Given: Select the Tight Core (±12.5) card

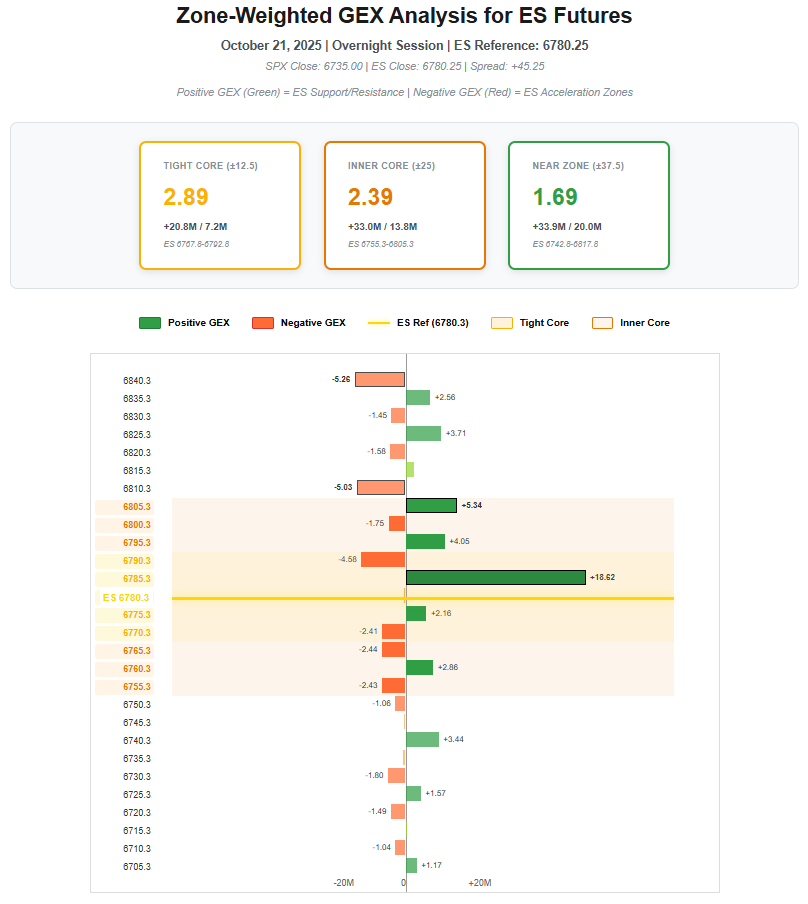Looking at the screenshot, I should (220, 205).
